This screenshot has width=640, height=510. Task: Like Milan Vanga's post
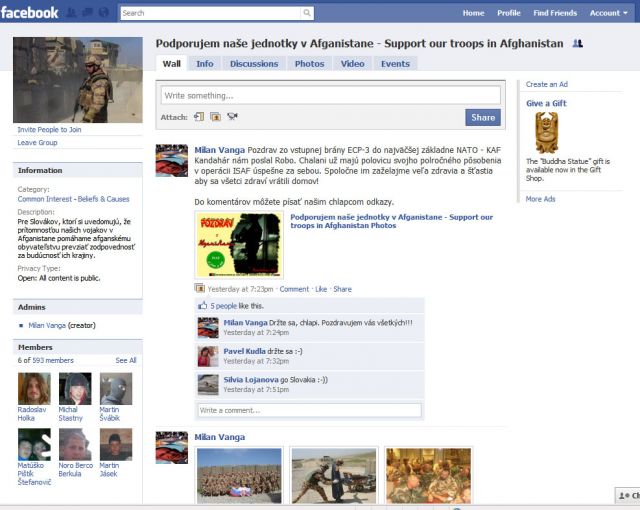click(321, 289)
